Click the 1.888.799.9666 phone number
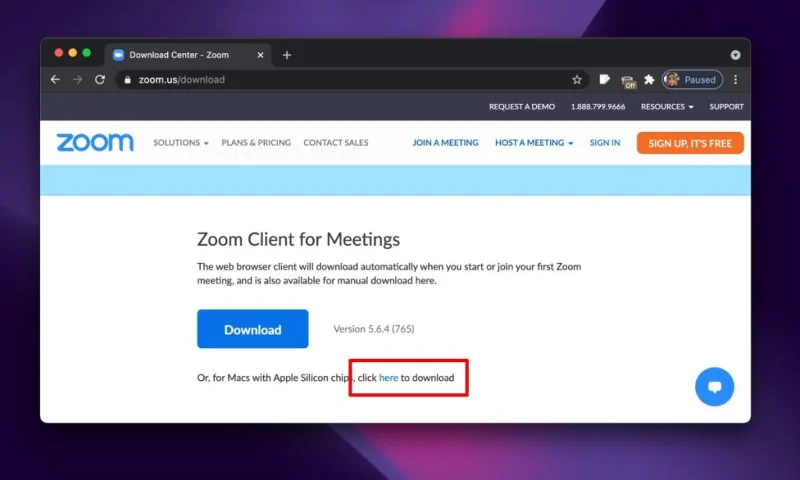Viewport: 800px width, 480px height. click(x=598, y=107)
